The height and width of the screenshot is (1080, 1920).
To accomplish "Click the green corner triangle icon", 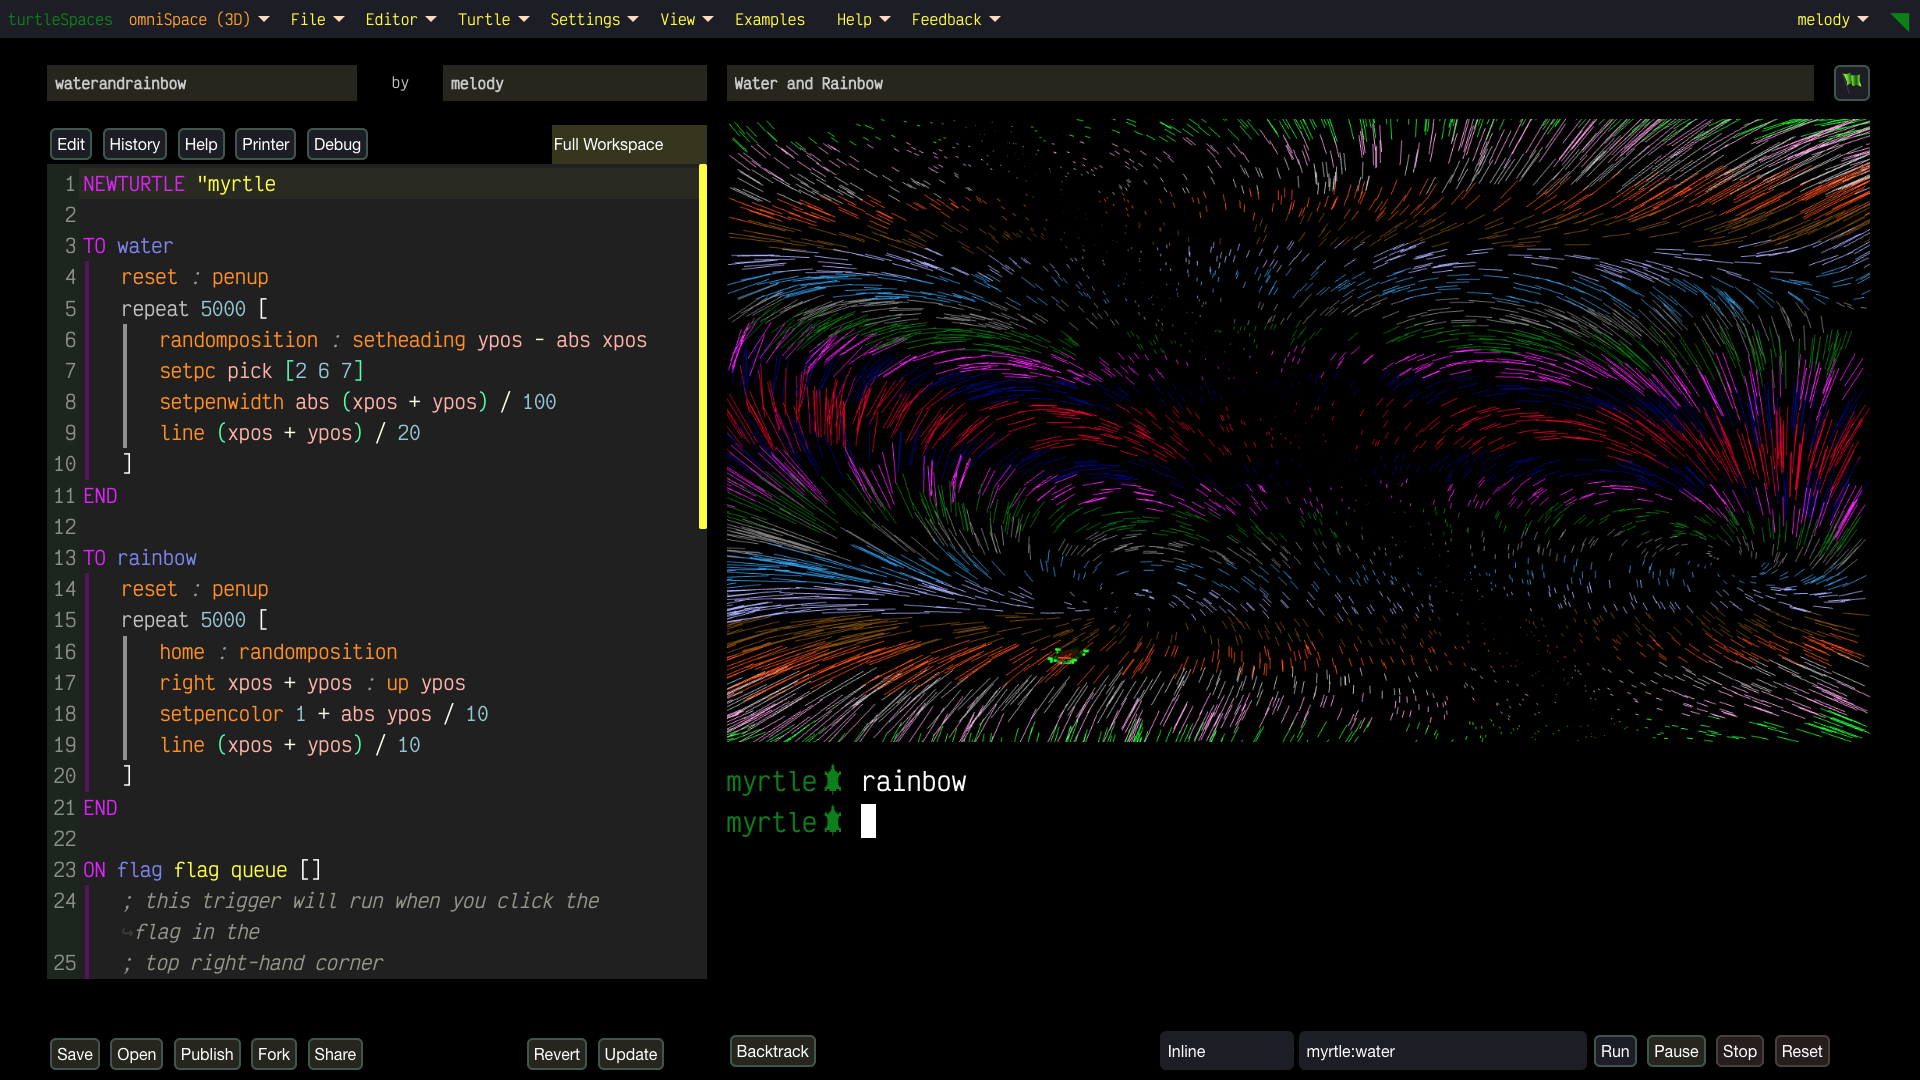I will (1900, 20).
